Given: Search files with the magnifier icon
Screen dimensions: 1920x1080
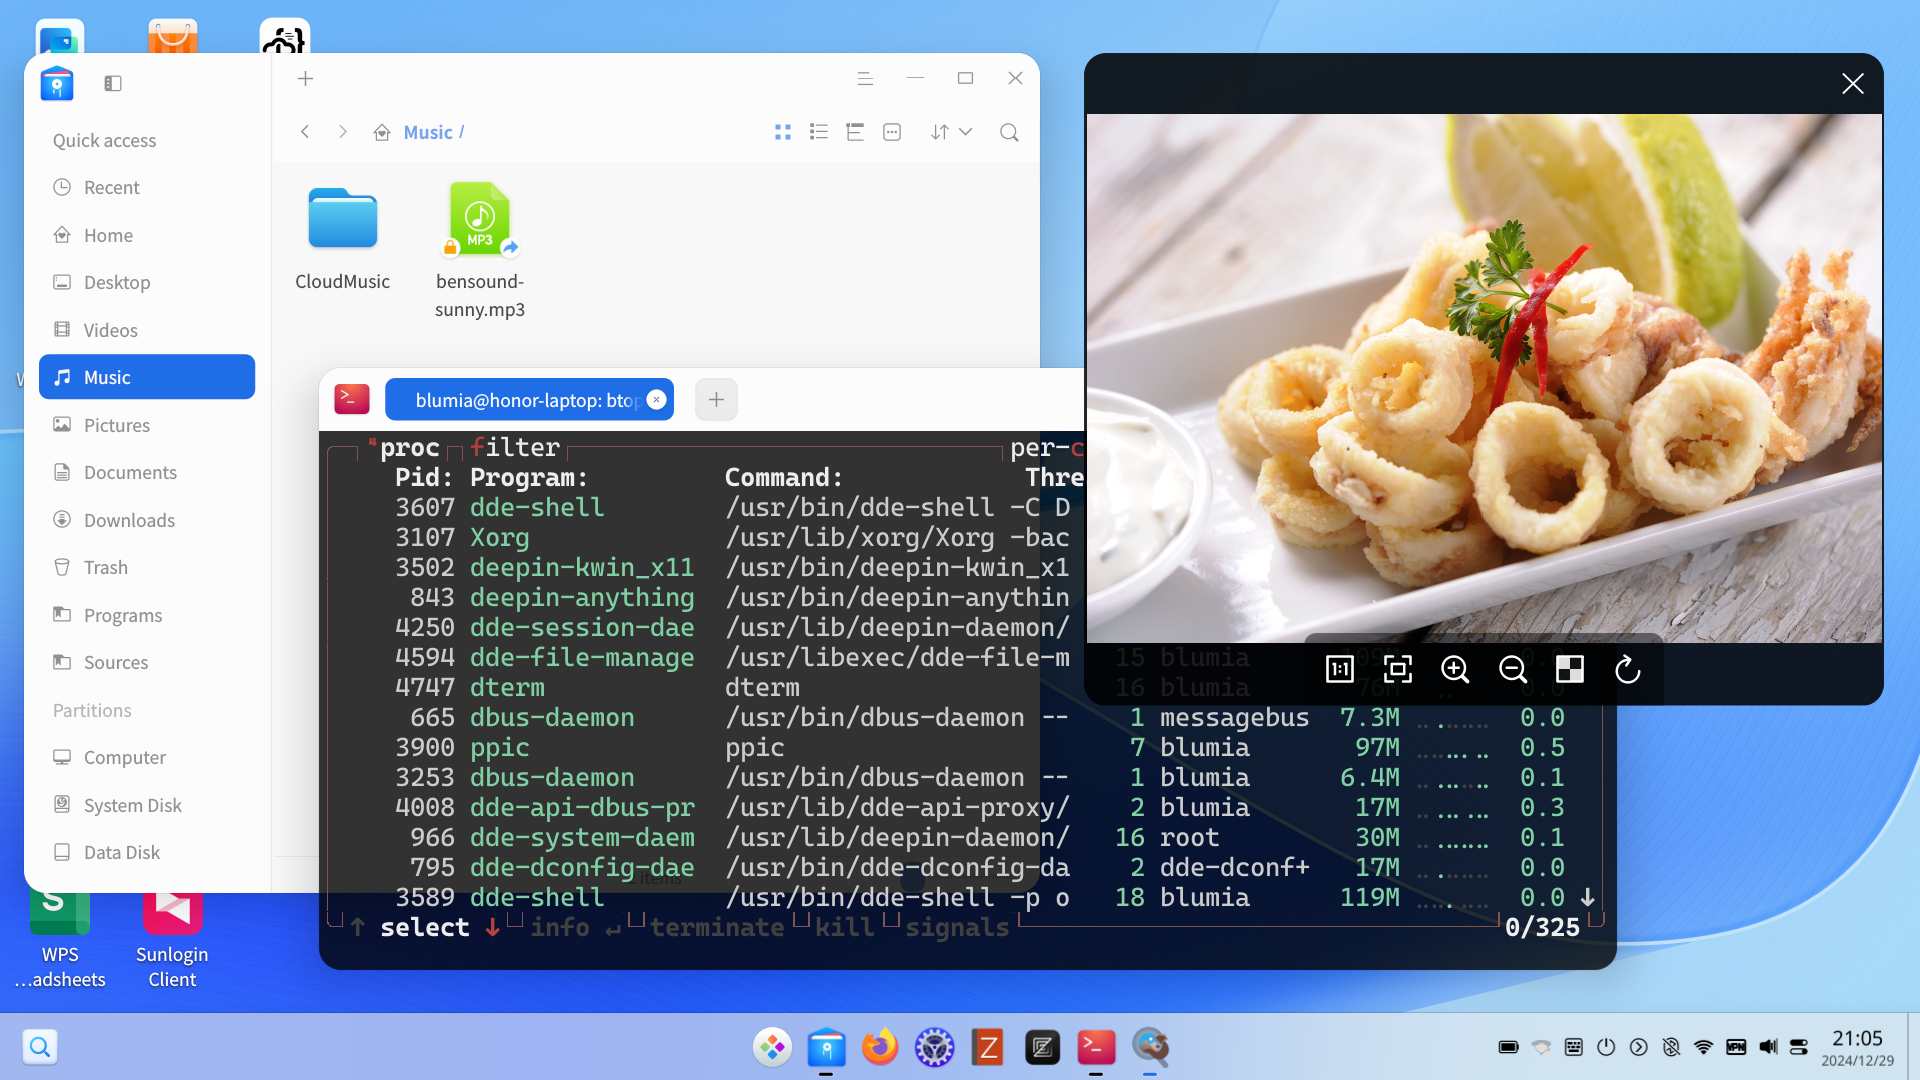Looking at the screenshot, I should tap(1009, 132).
